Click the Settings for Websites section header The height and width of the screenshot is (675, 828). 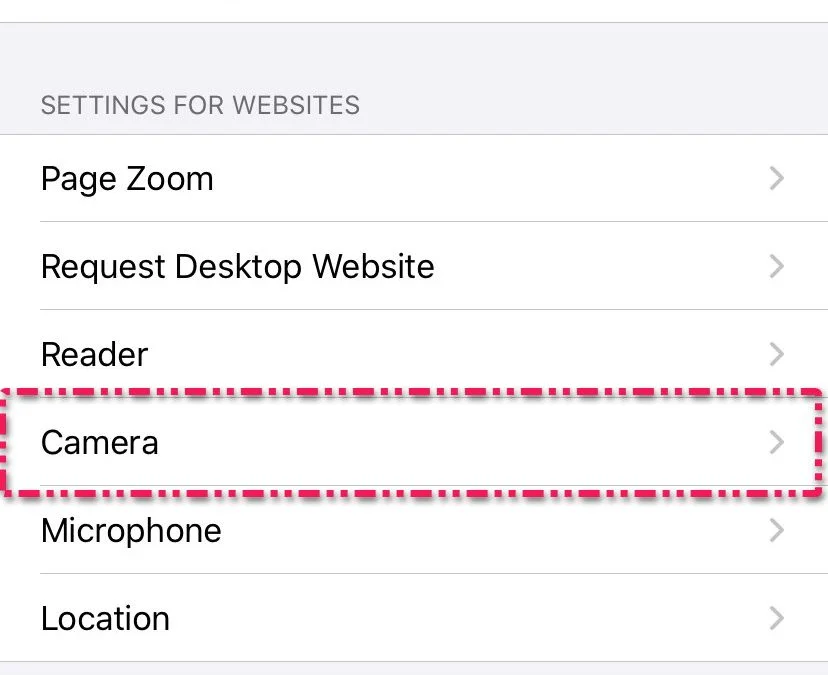point(200,105)
